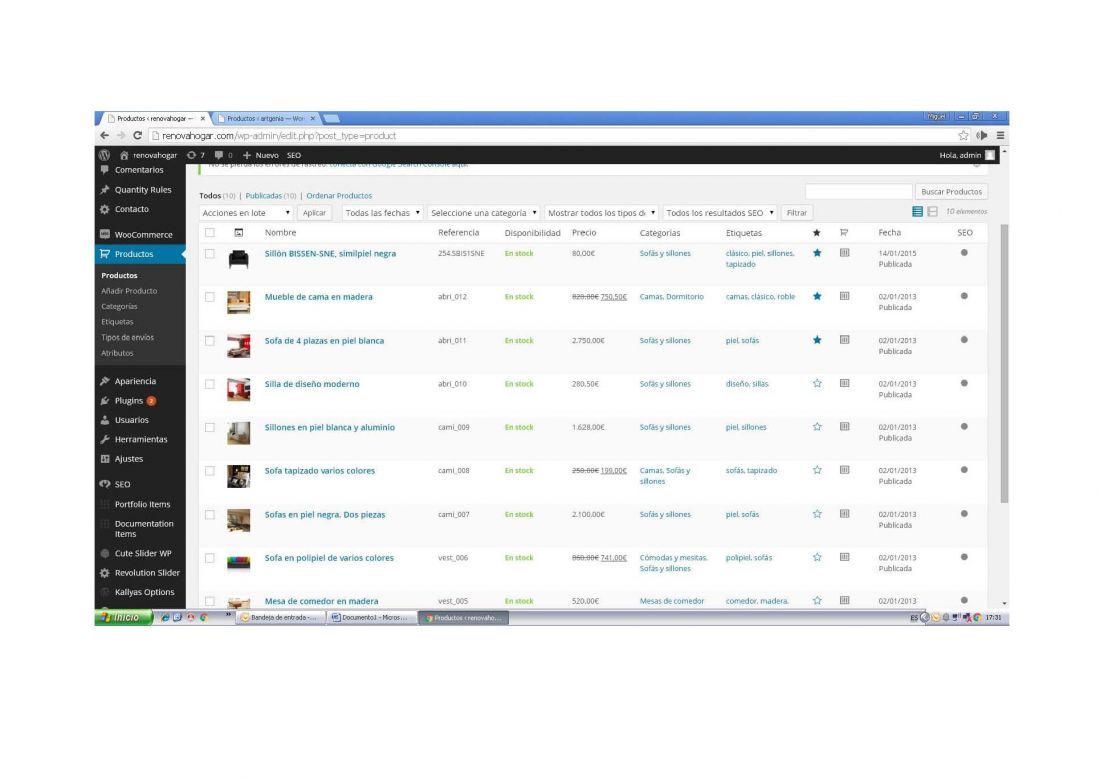Check Mueble de cama en madera checkbox

210,297
